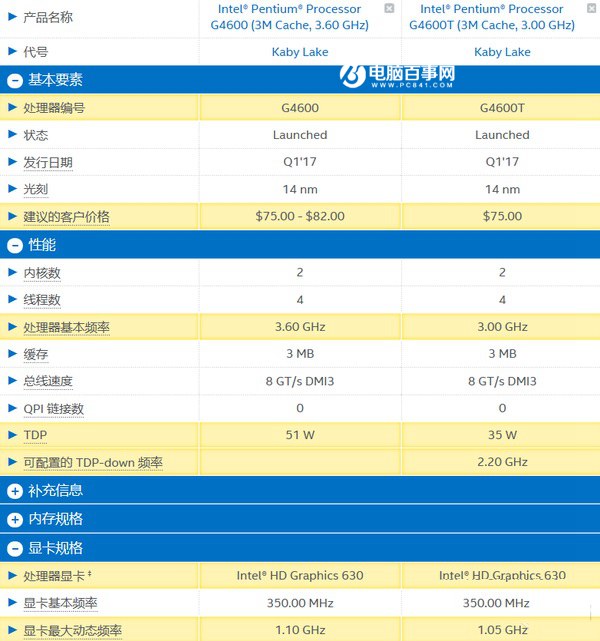600x641 pixels.
Task: Click the 内核数 row label
Action: pyautogui.click(x=42, y=273)
